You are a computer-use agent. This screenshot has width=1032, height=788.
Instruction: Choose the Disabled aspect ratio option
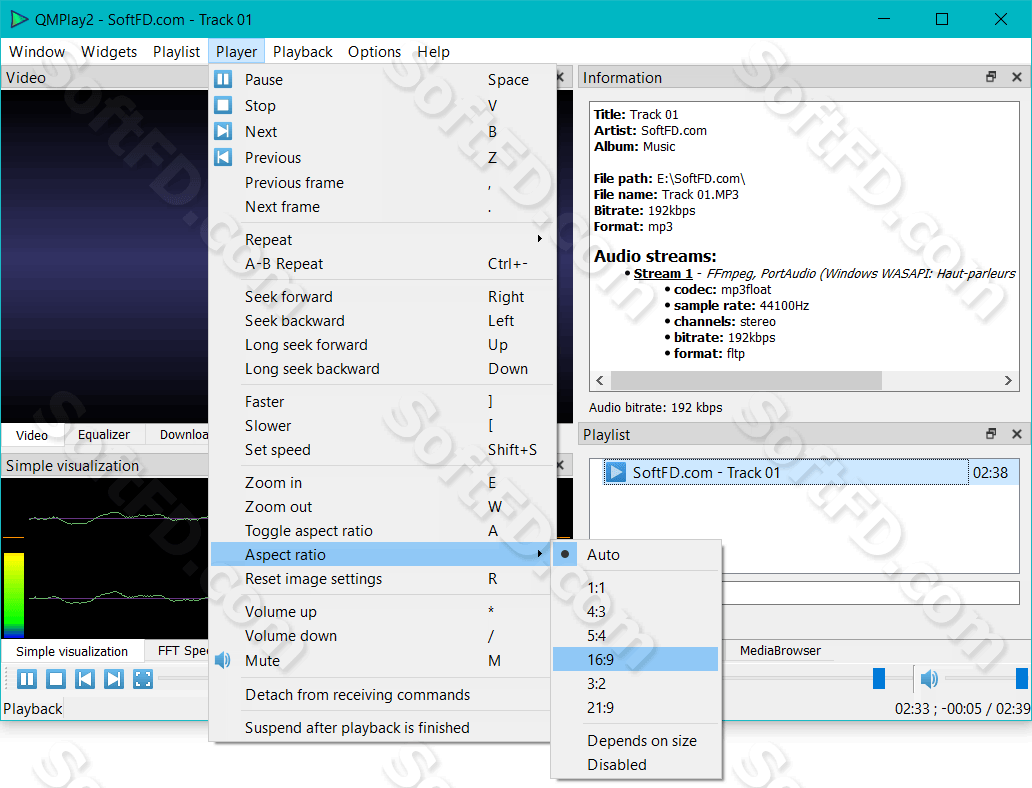636,765
